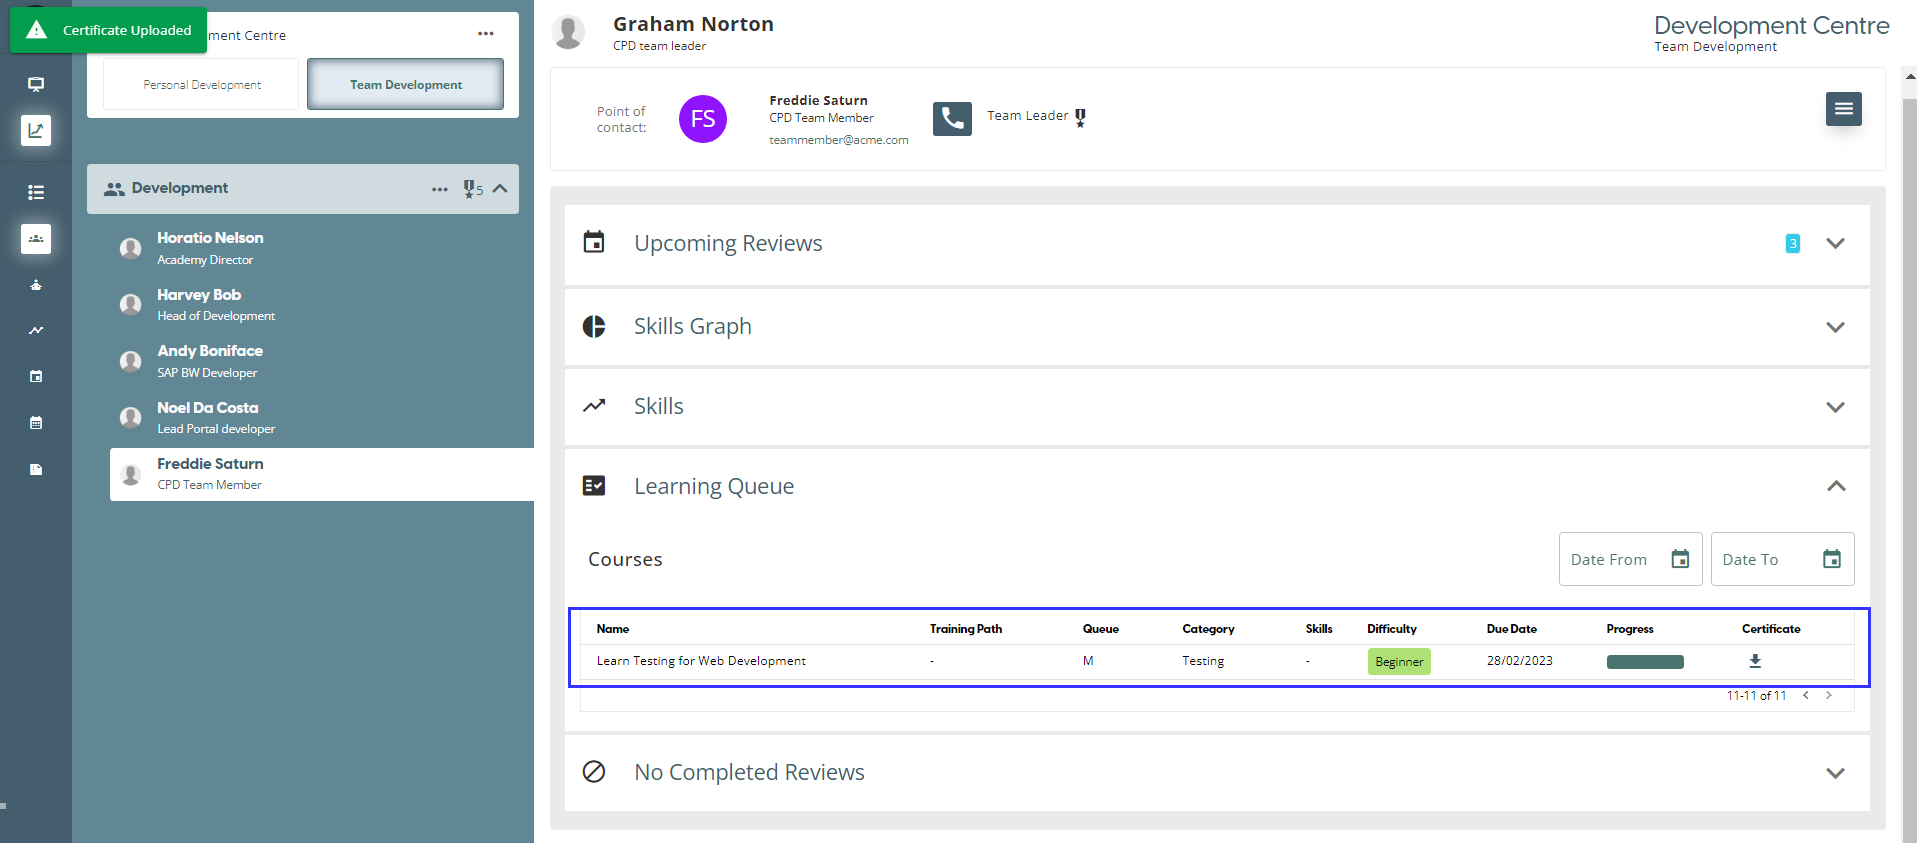Click the monitor icon in sidebar

[36, 84]
